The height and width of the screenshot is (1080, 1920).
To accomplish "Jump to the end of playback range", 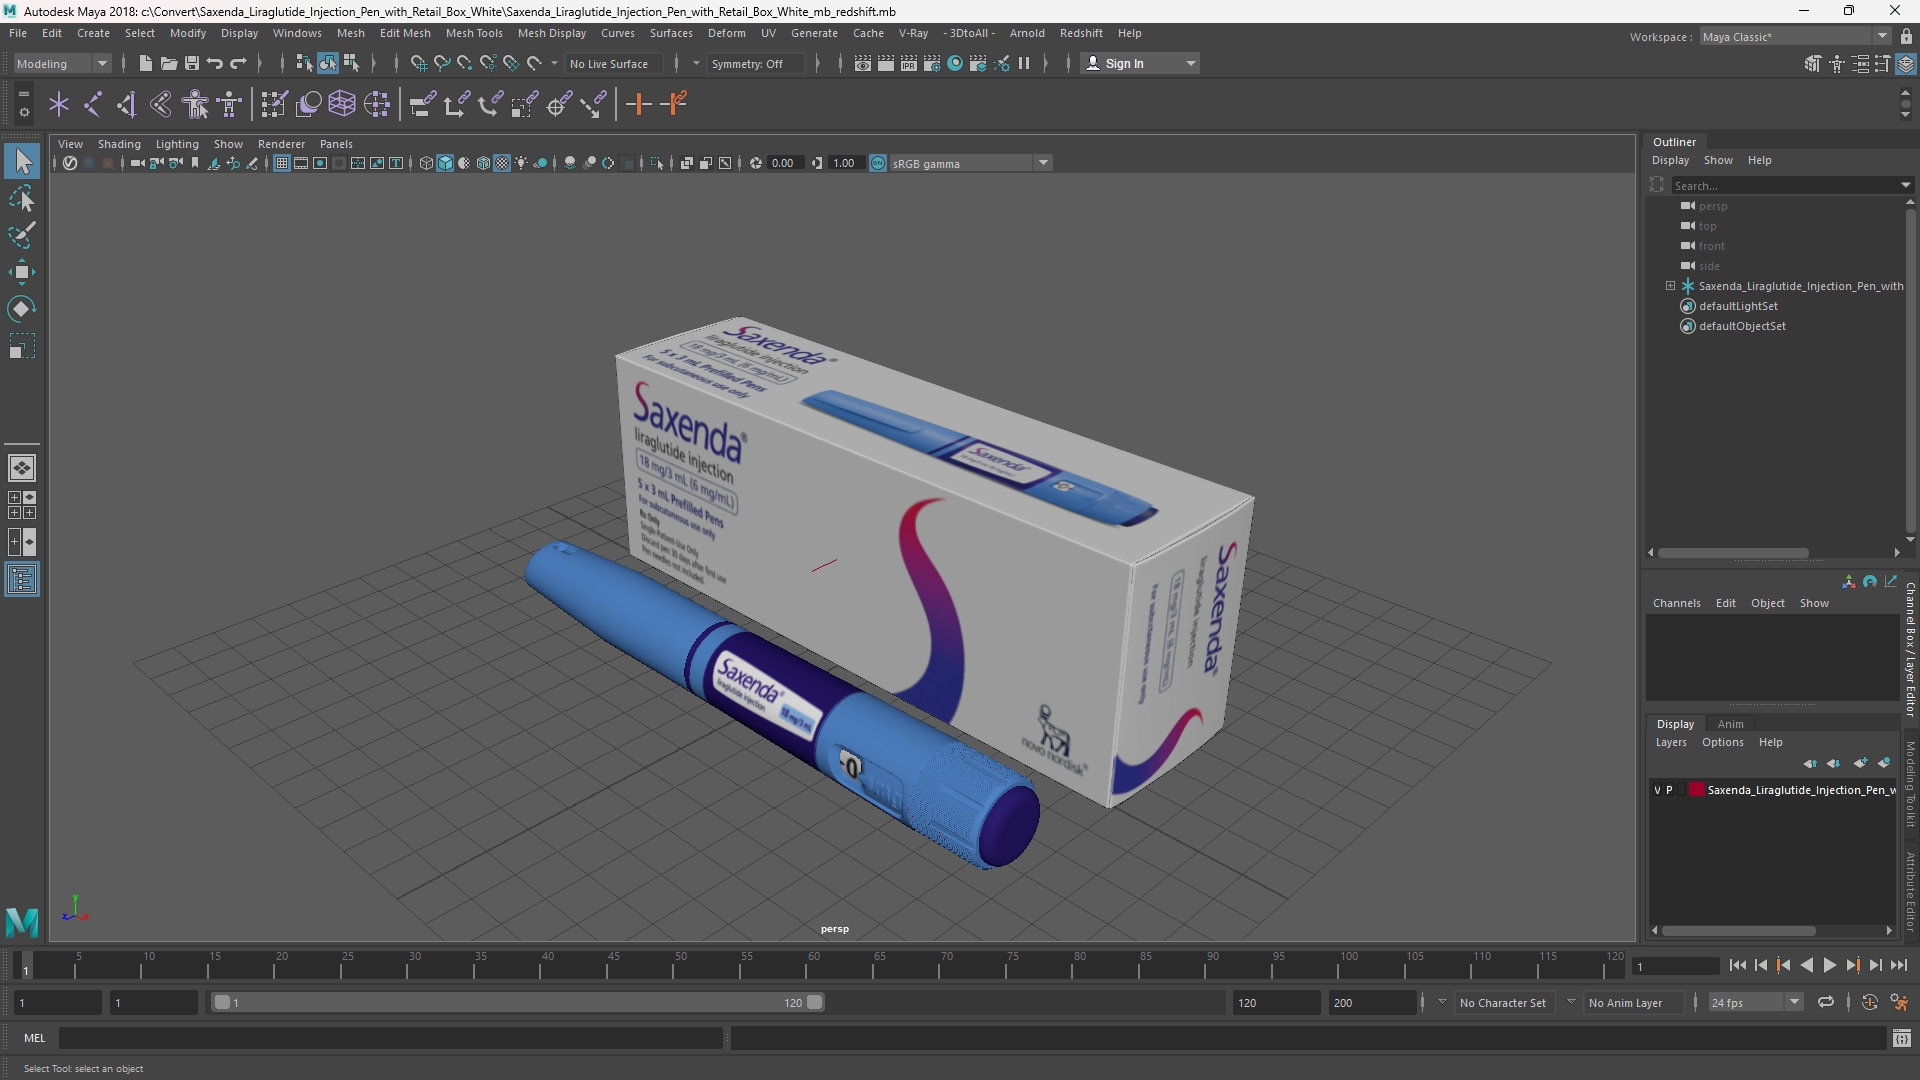I will click(1898, 965).
